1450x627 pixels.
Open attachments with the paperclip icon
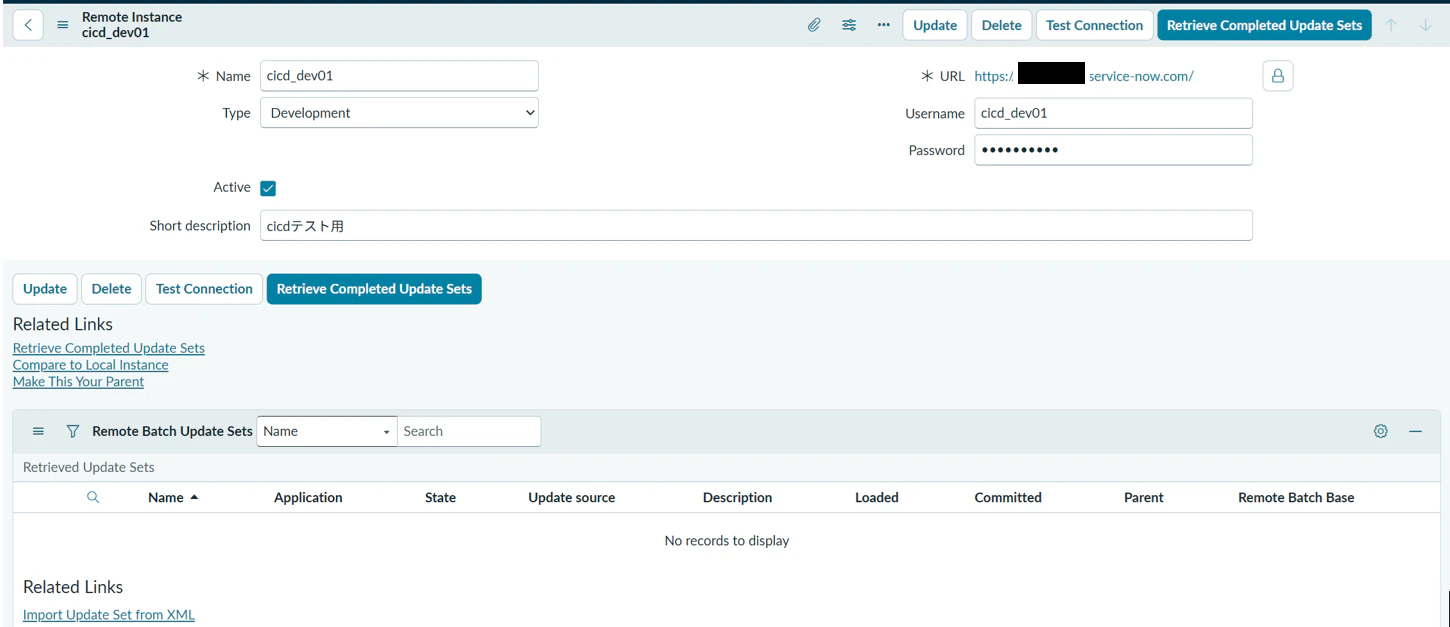tap(814, 25)
